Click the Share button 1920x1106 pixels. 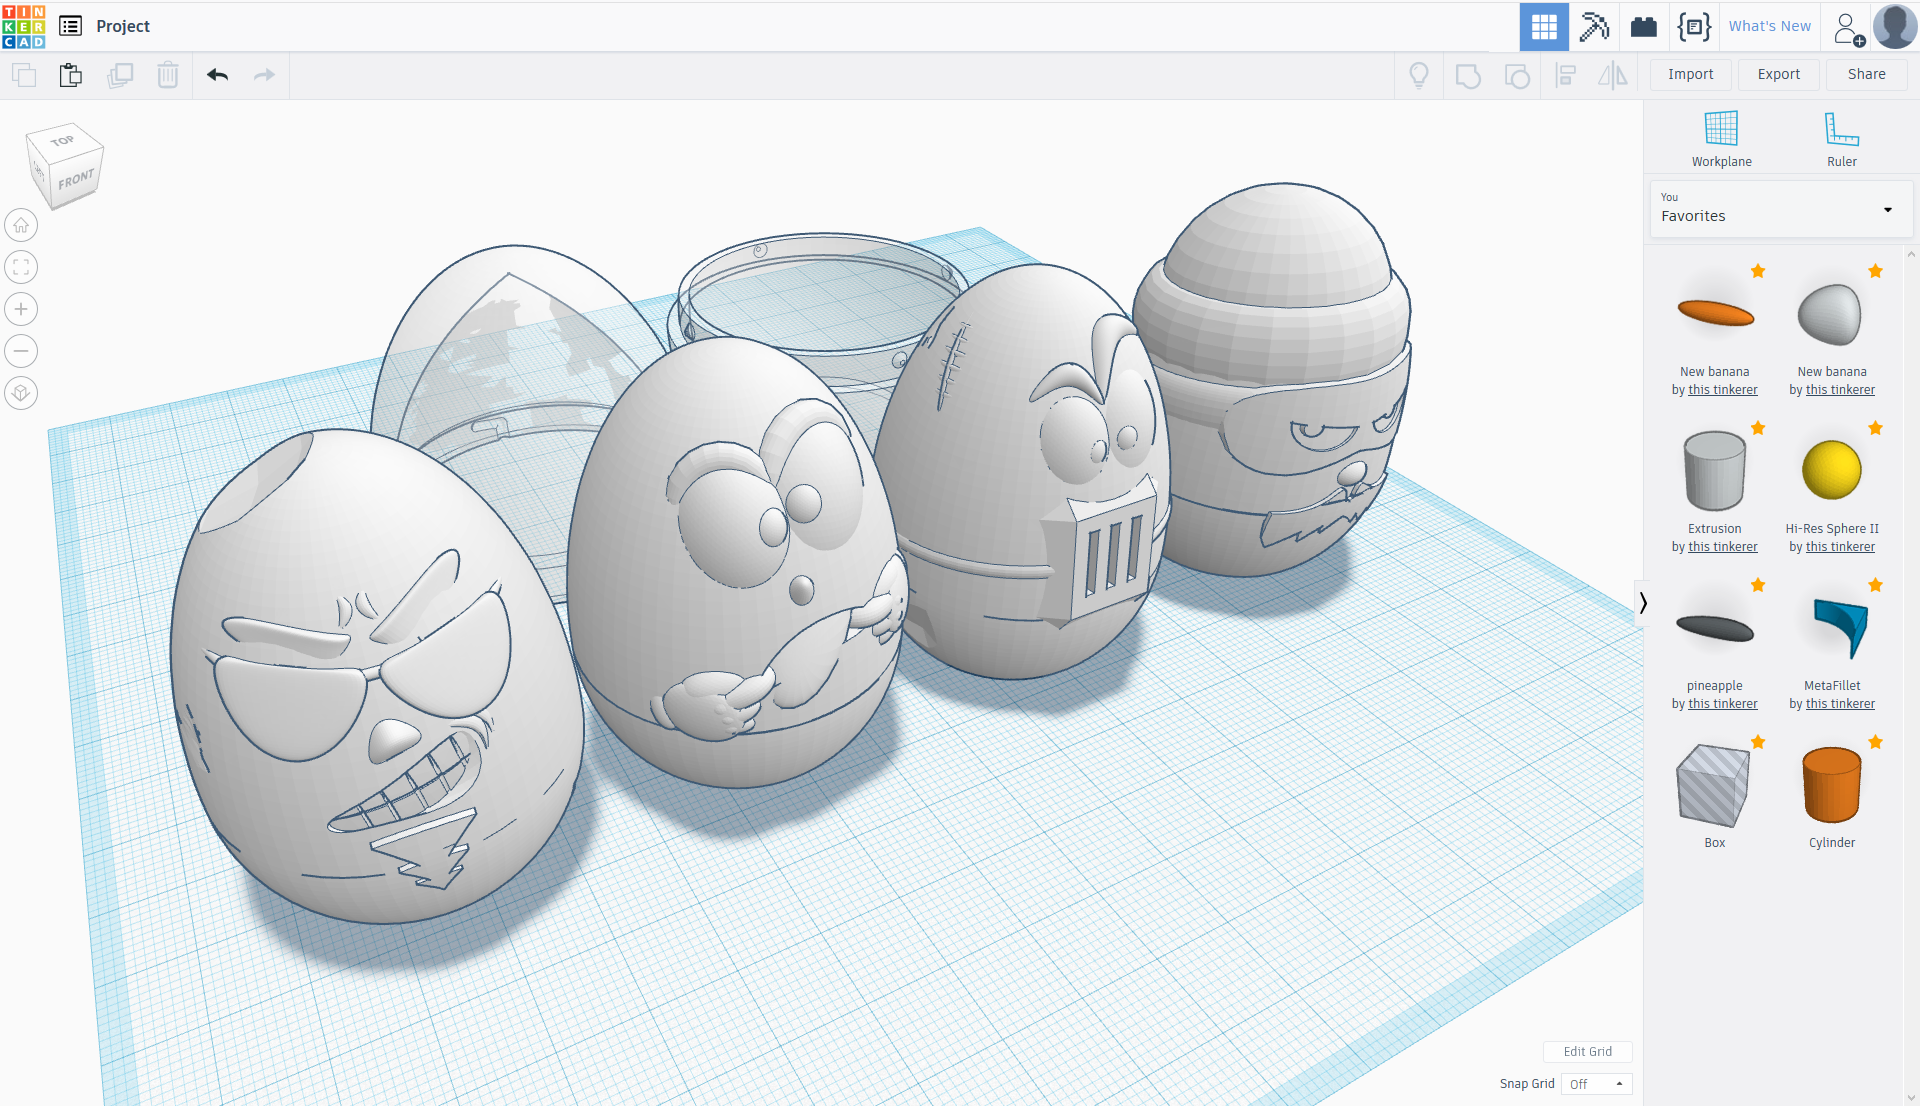[1866, 75]
